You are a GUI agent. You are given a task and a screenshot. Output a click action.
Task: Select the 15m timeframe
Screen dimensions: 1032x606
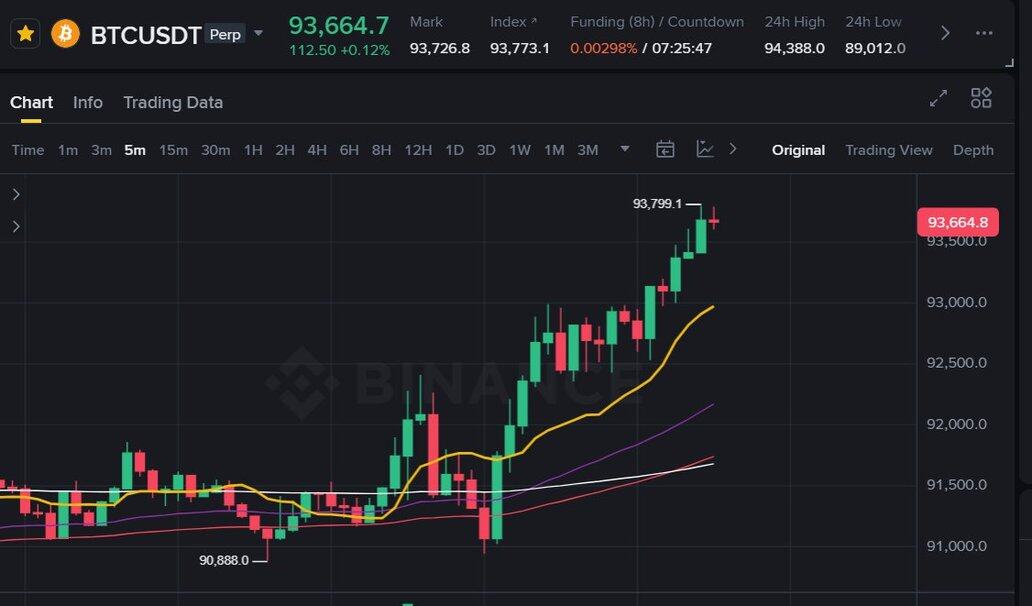(173, 150)
